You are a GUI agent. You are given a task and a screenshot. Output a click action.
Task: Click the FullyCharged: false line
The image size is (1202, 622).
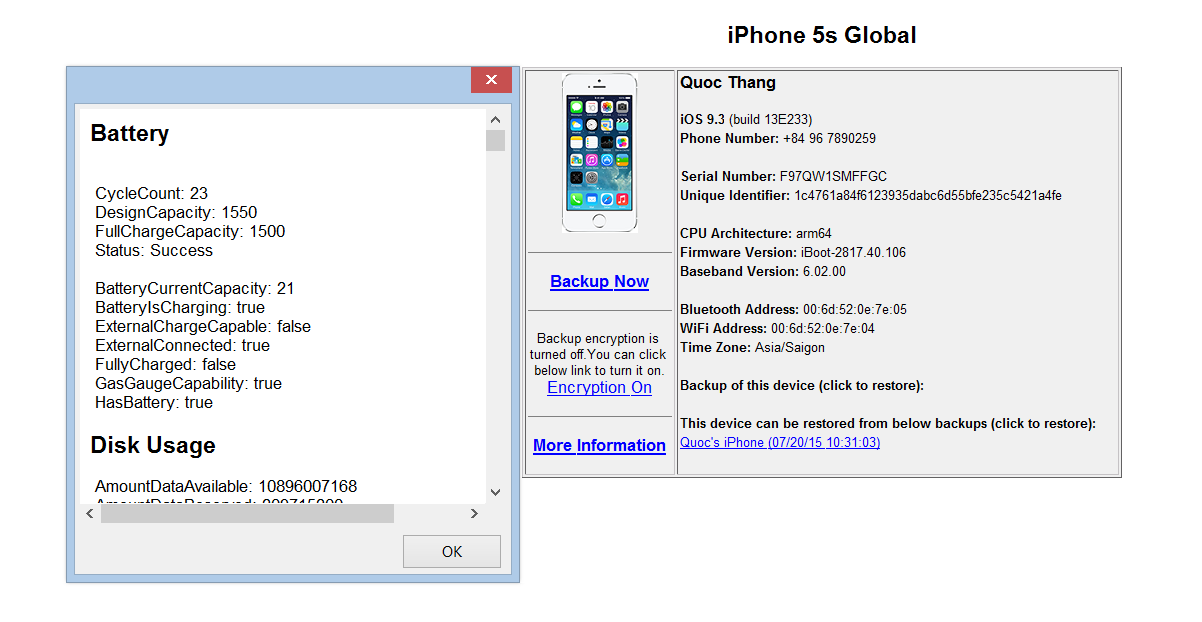166,364
